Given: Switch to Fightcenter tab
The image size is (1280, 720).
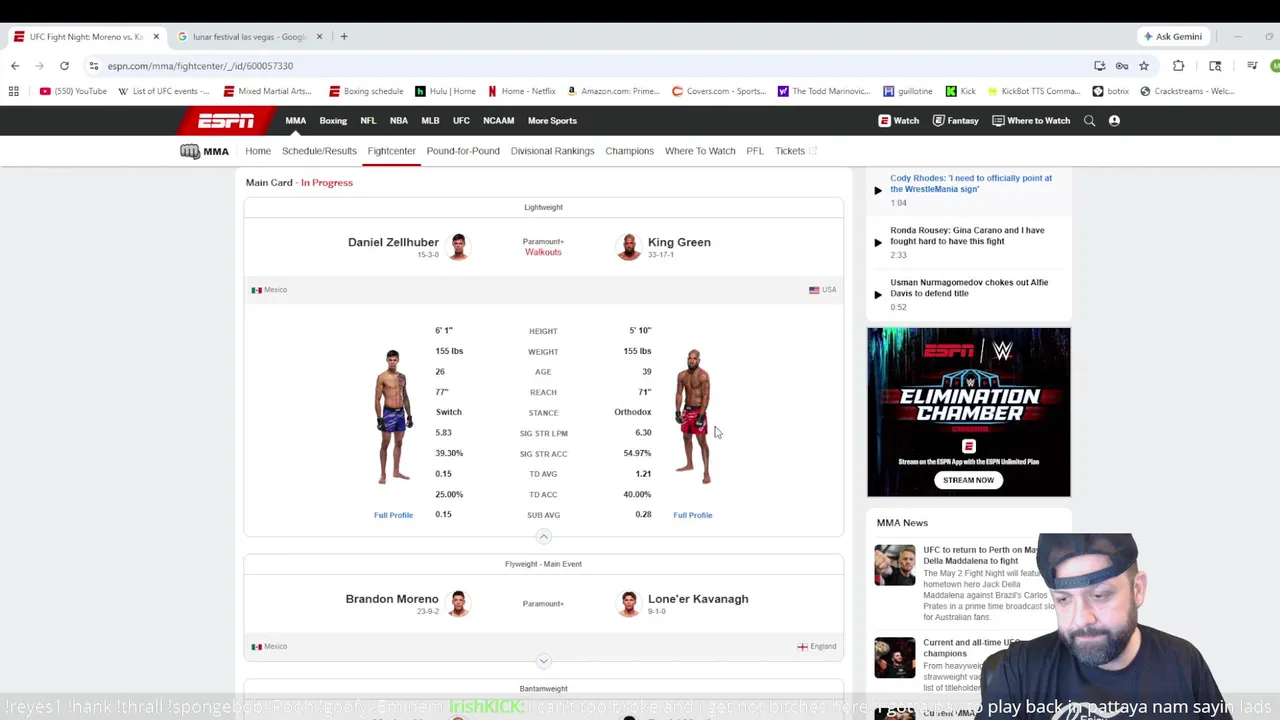Looking at the screenshot, I should [x=391, y=151].
